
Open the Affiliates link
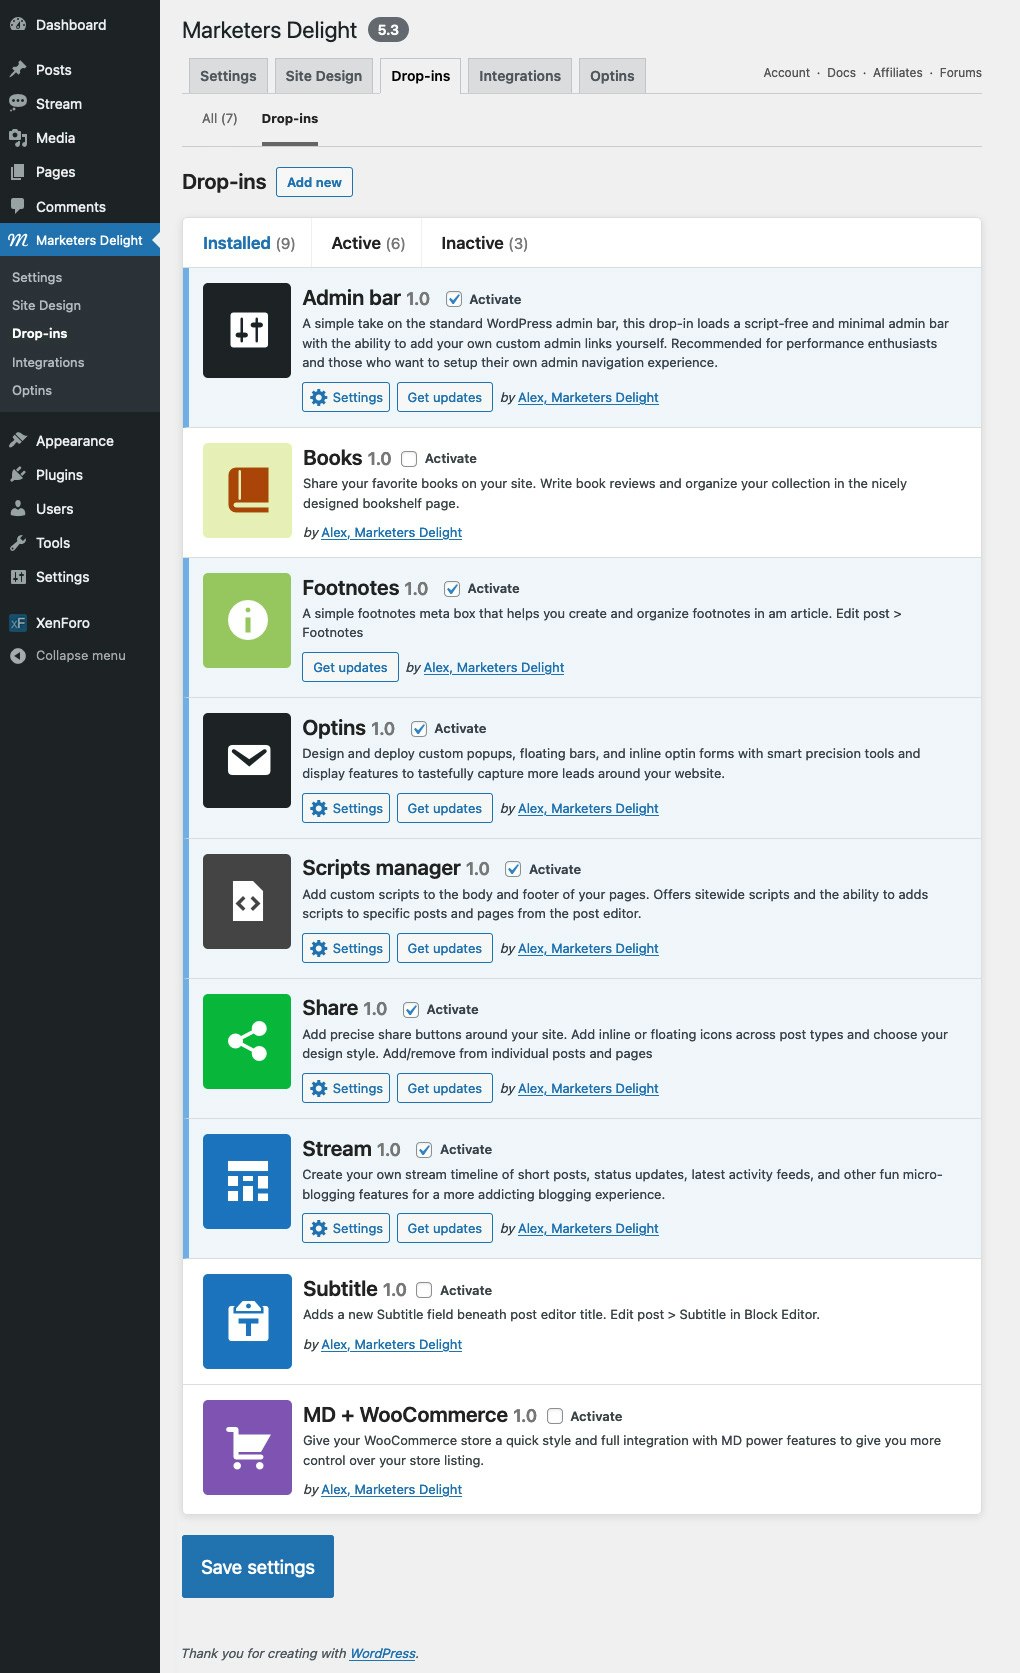(898, 73)
